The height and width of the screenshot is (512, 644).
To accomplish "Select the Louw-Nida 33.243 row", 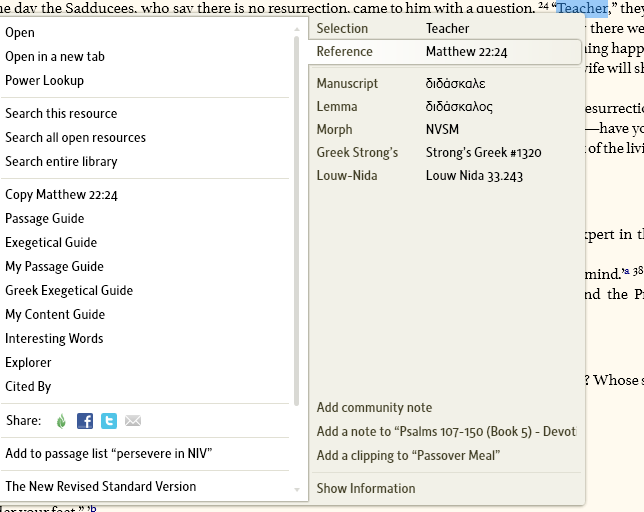I will tap(446, 176).
